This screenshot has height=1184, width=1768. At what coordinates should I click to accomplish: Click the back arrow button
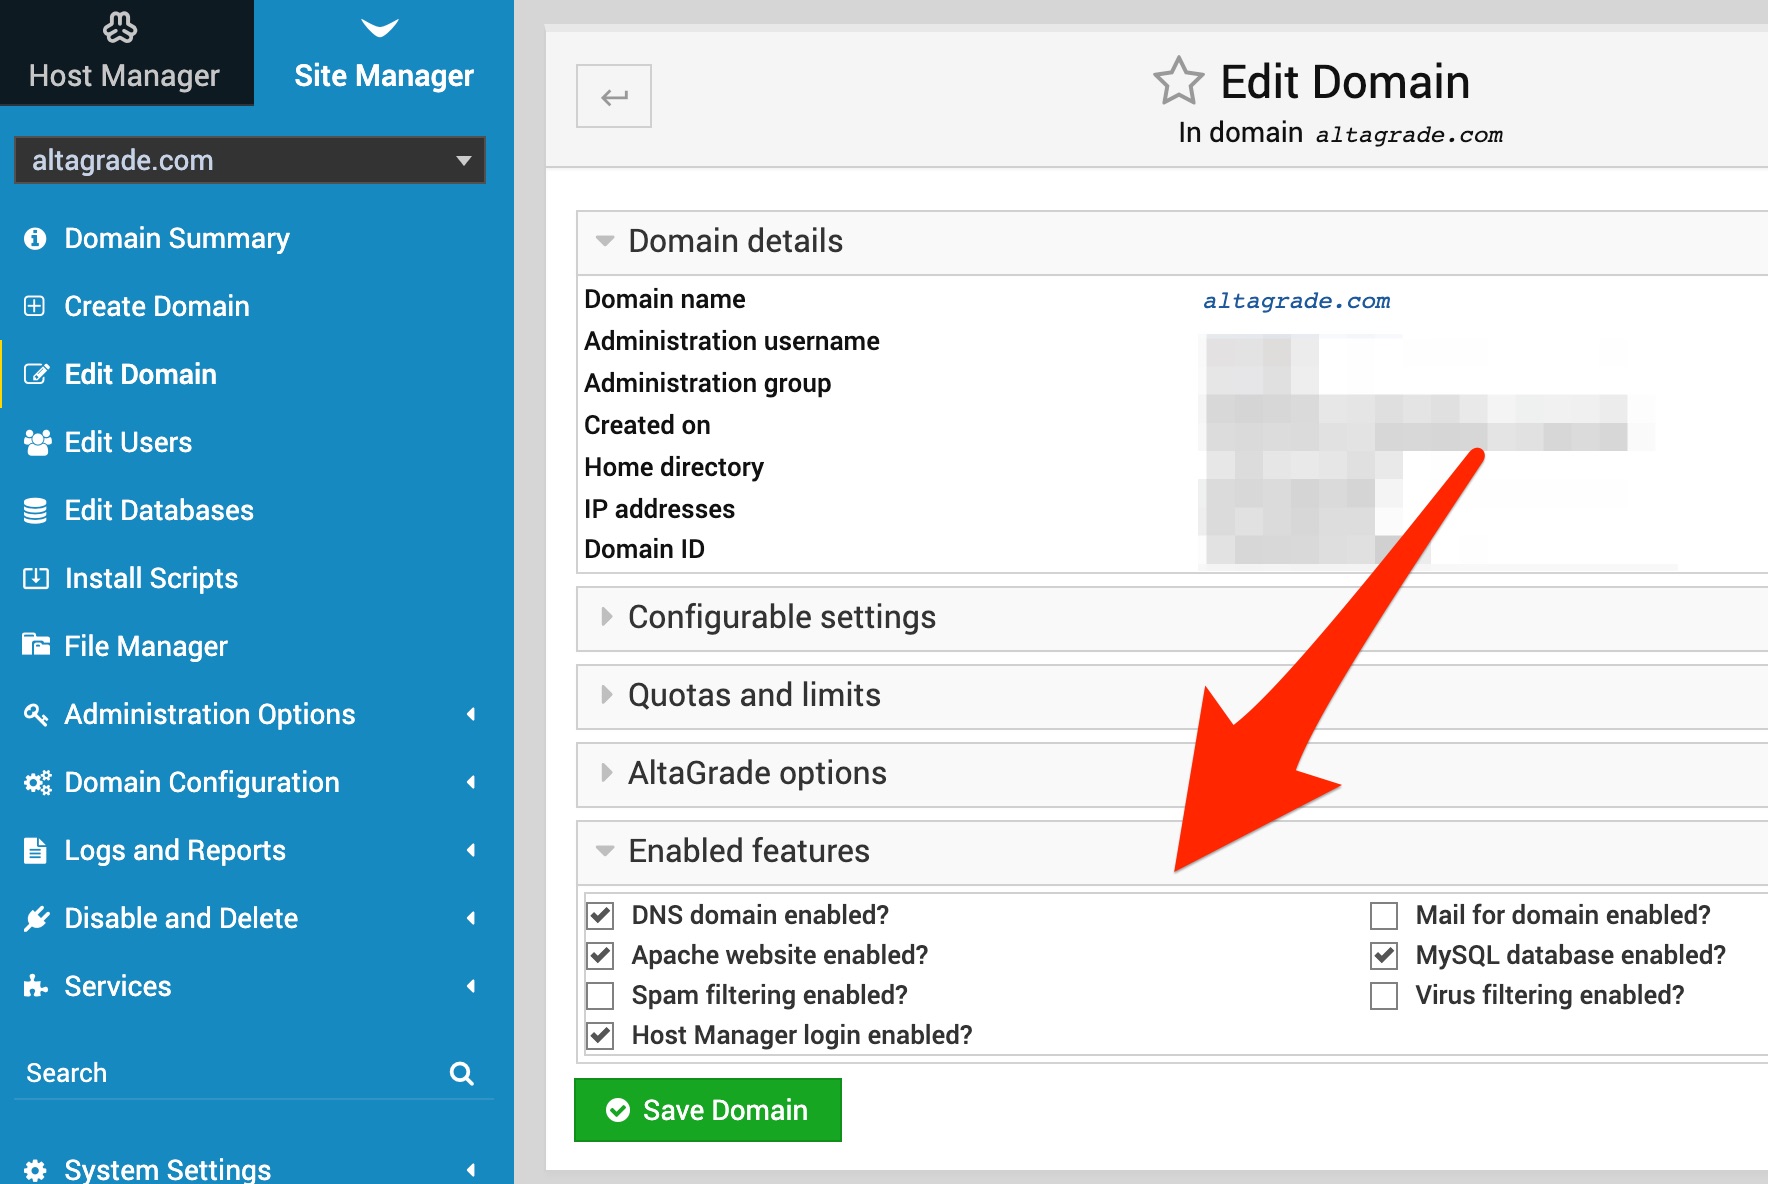(614, 96)
